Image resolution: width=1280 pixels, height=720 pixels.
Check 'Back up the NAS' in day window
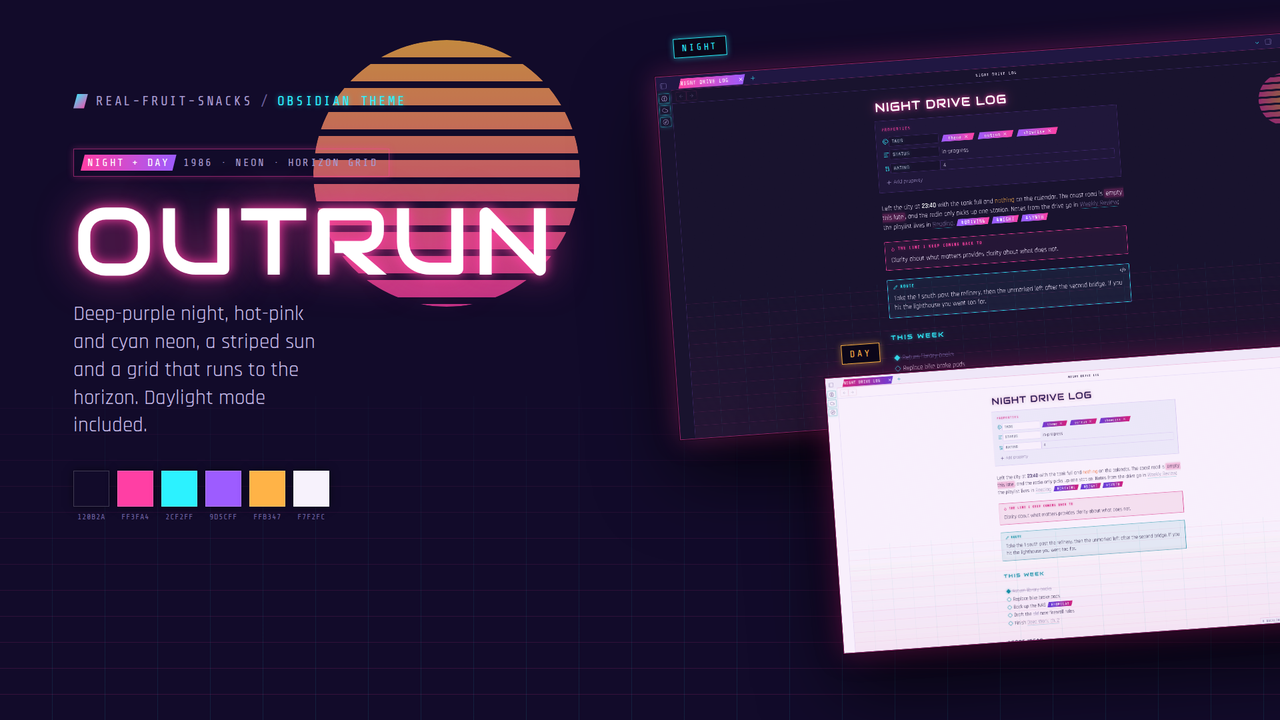click(1010, 607)
